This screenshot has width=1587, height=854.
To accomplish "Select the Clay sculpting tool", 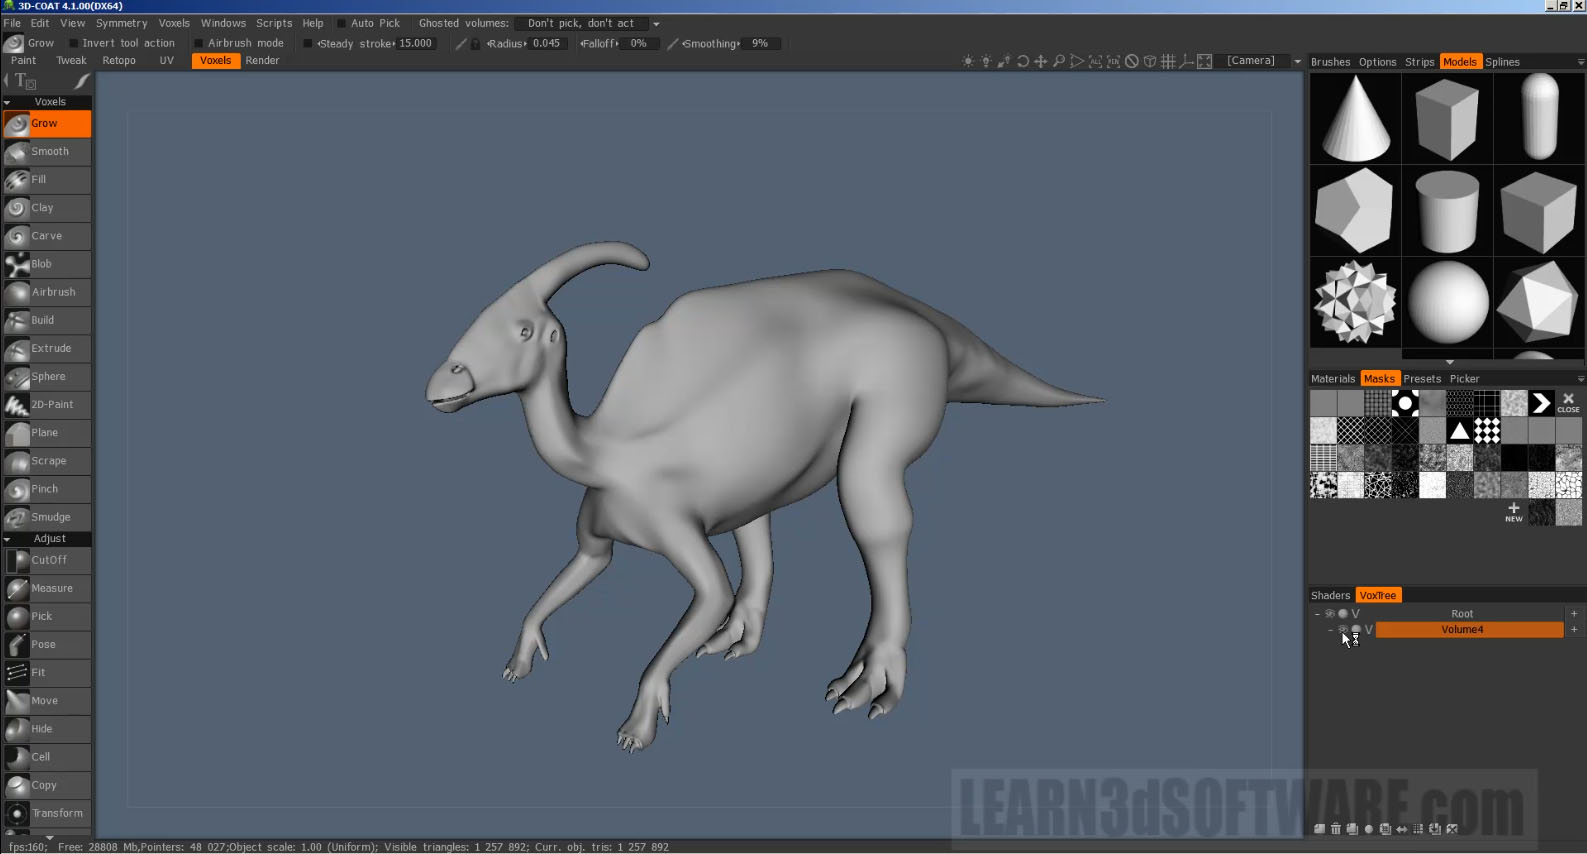I will 47,208.
